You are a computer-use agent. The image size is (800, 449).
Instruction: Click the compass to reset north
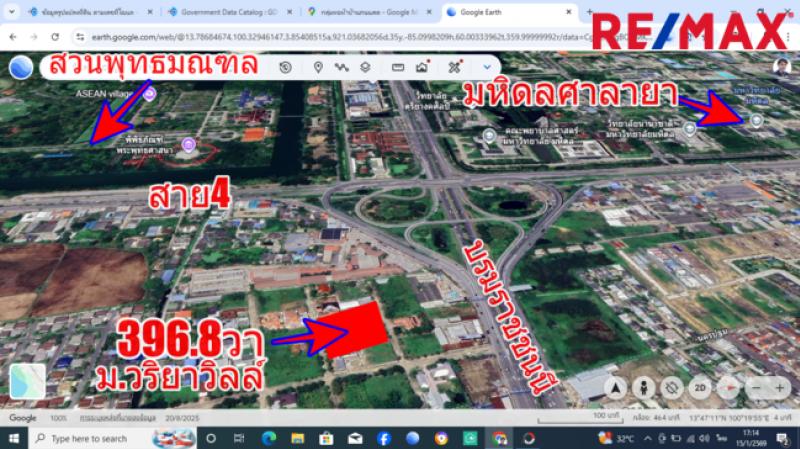click(x=729, y=388)
